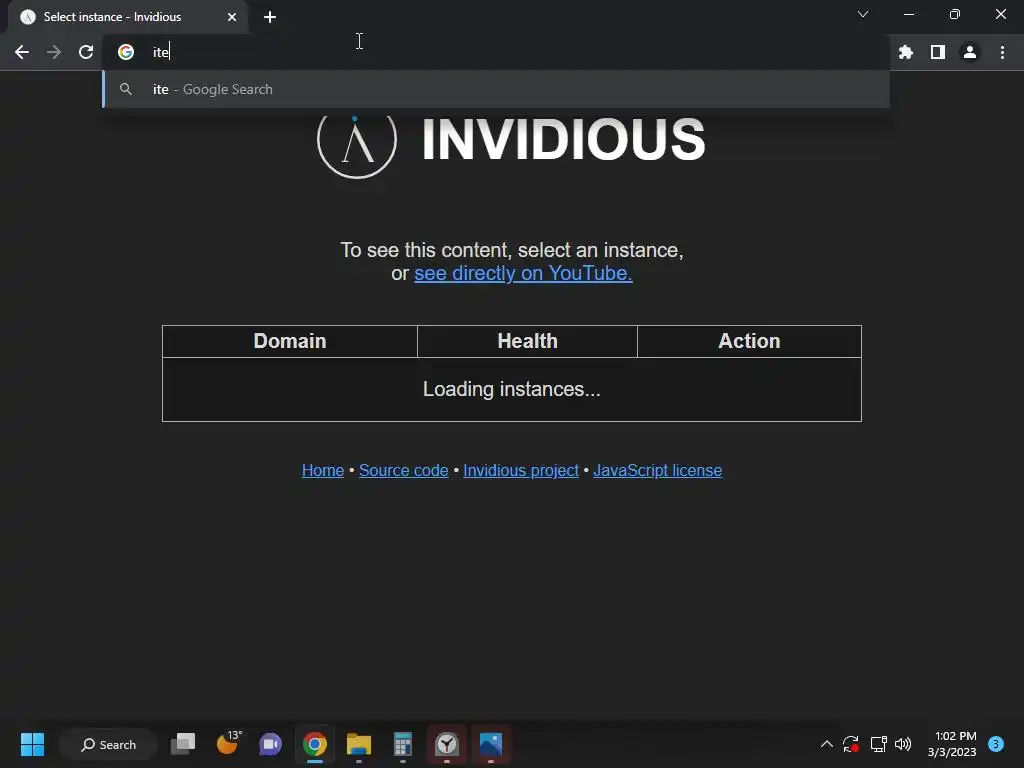Viewport: 1024px width, 768px height.
Task: Open a new browser tab
Action: (x=270, y=17)
